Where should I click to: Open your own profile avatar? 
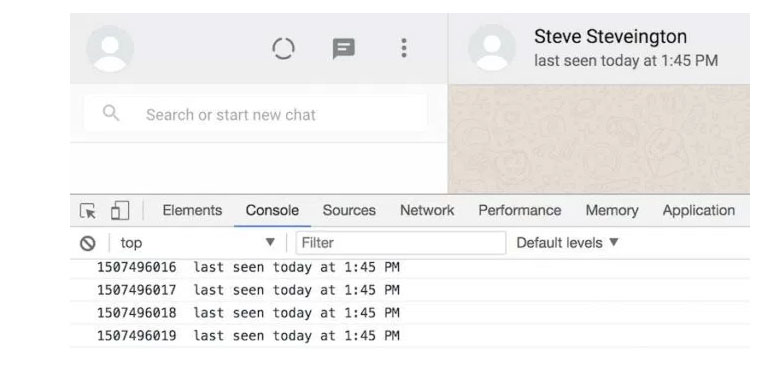pos(110,49)
